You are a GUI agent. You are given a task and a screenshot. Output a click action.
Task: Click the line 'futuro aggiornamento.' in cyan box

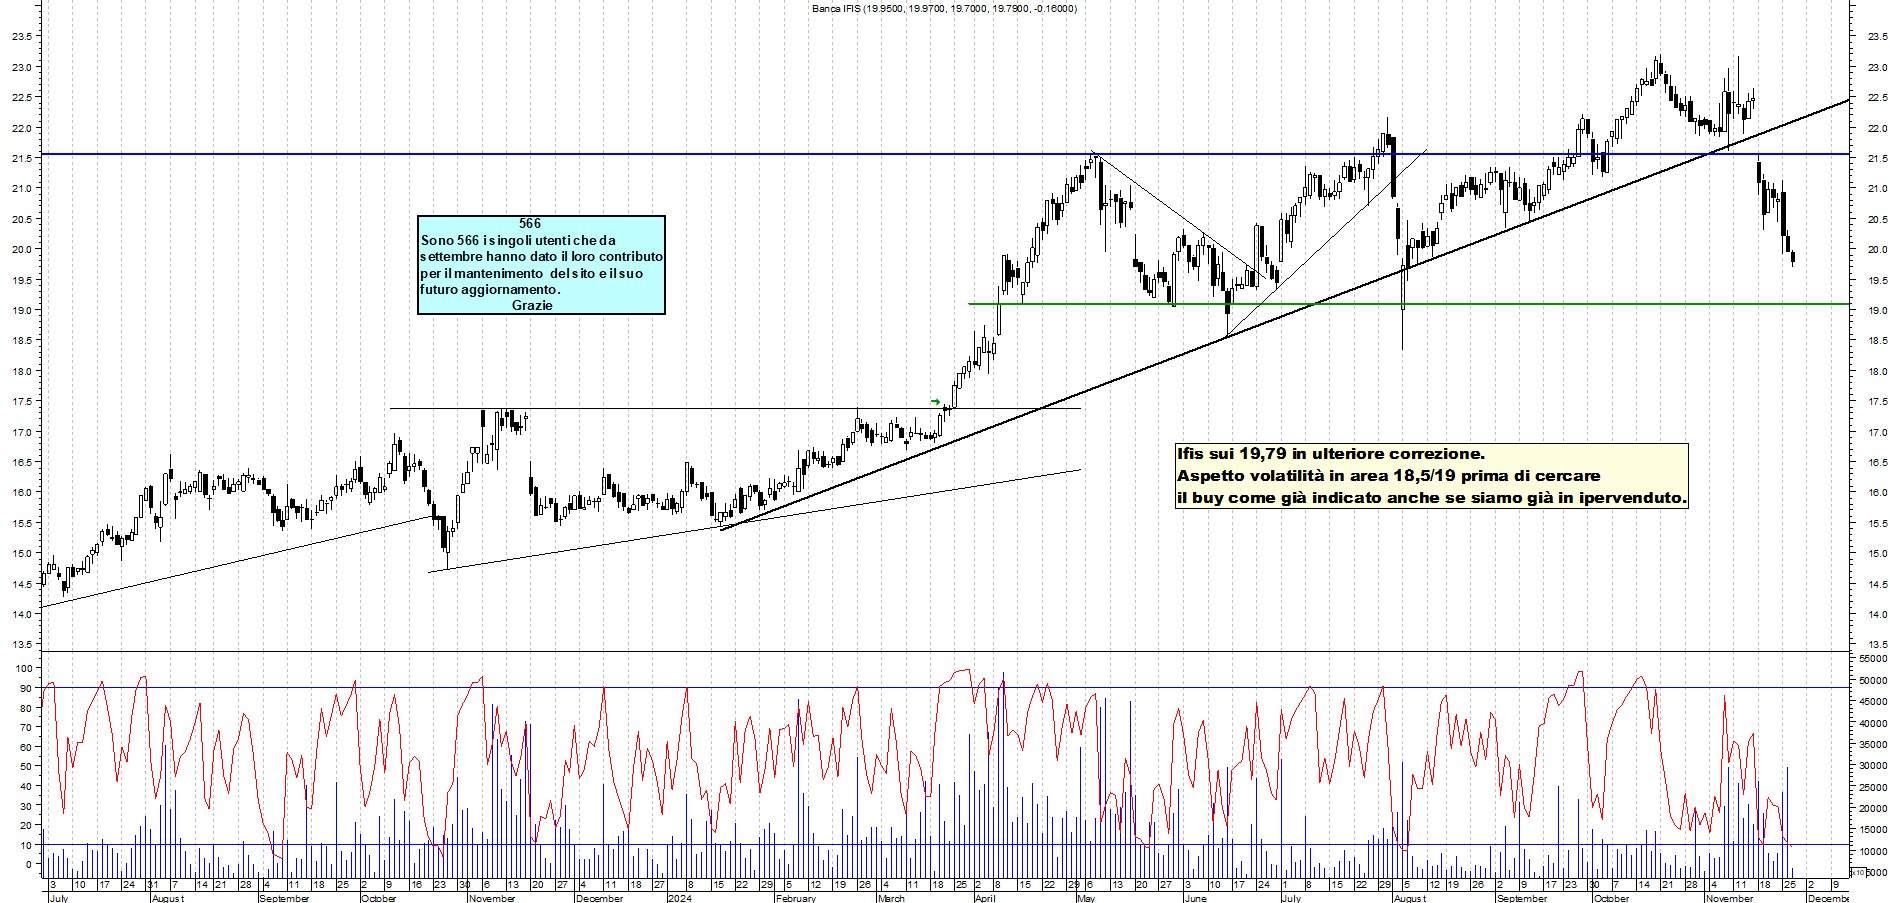click(x=490, y=290)
